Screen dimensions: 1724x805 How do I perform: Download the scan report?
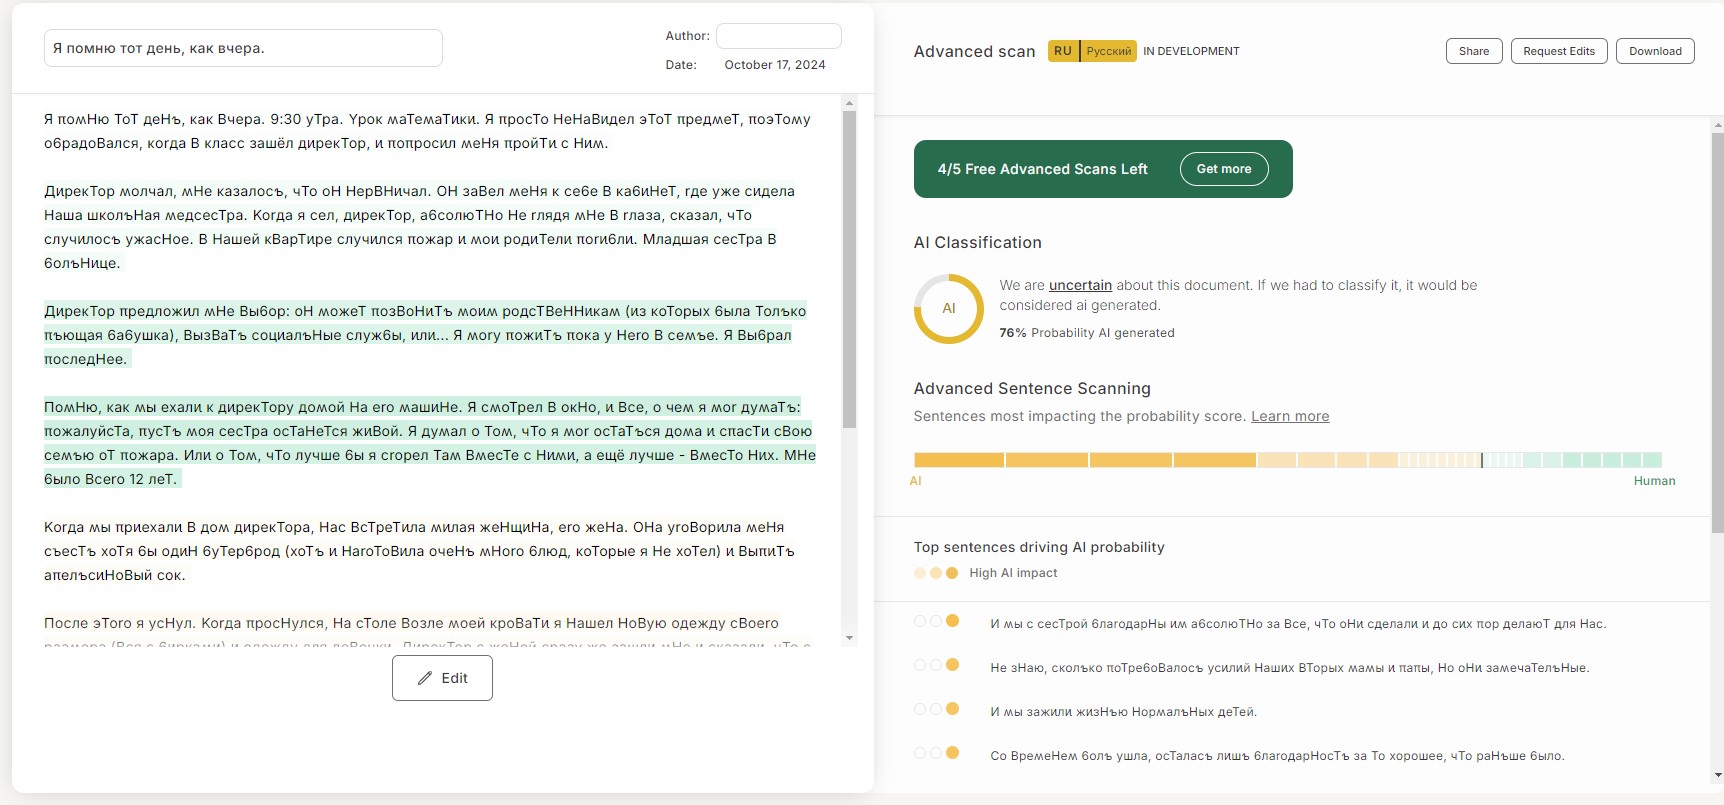[x=1655, y=51]
